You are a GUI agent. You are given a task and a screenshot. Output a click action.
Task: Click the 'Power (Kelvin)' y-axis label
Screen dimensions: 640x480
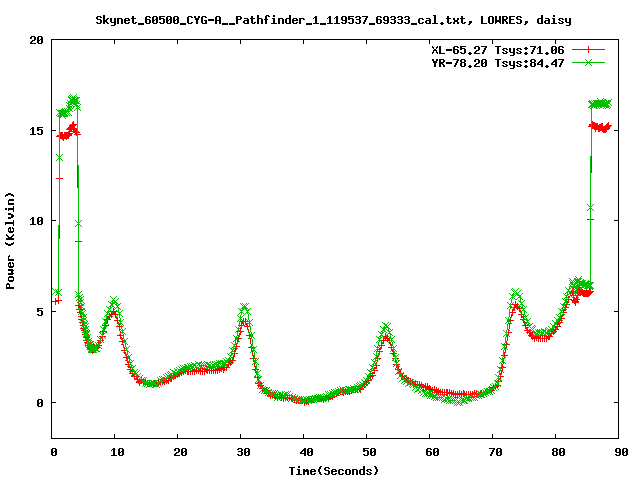[x=10, y=241]
